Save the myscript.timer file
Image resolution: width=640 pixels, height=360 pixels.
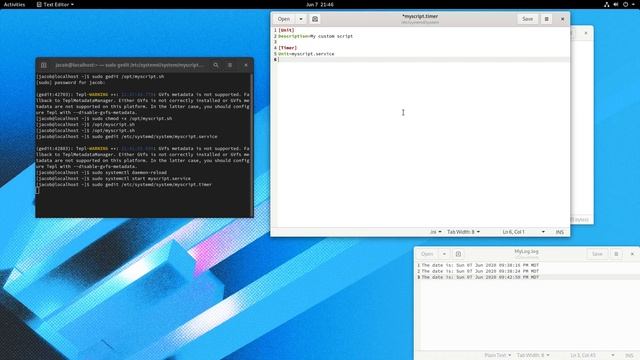click(527, 19)
